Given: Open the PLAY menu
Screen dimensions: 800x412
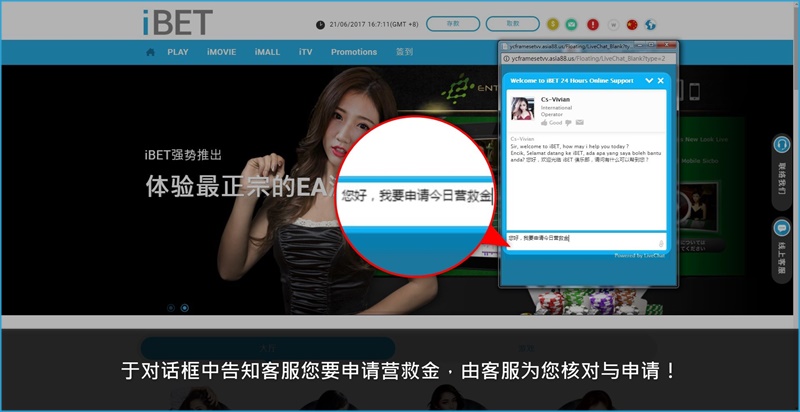Looking at the screenshot, I should (178, 52).
